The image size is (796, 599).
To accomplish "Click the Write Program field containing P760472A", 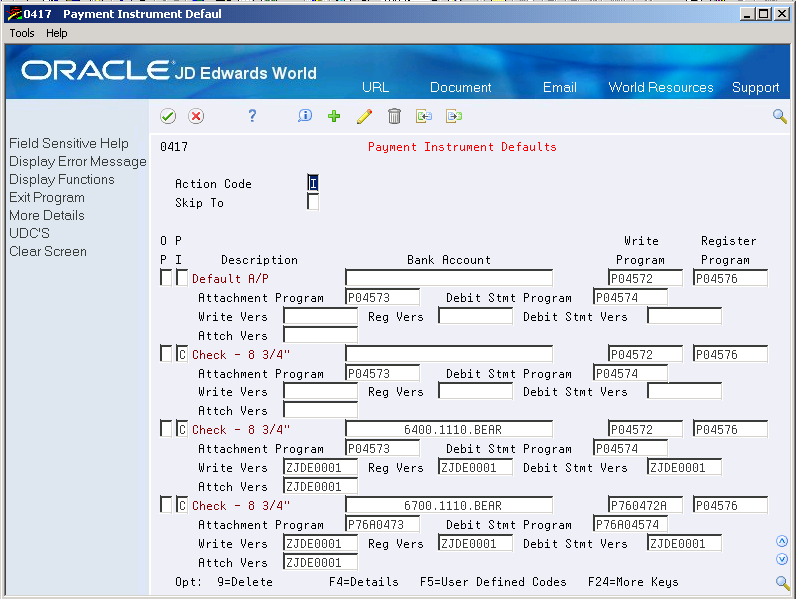I will pyautogui.click(x=645, y=505).
